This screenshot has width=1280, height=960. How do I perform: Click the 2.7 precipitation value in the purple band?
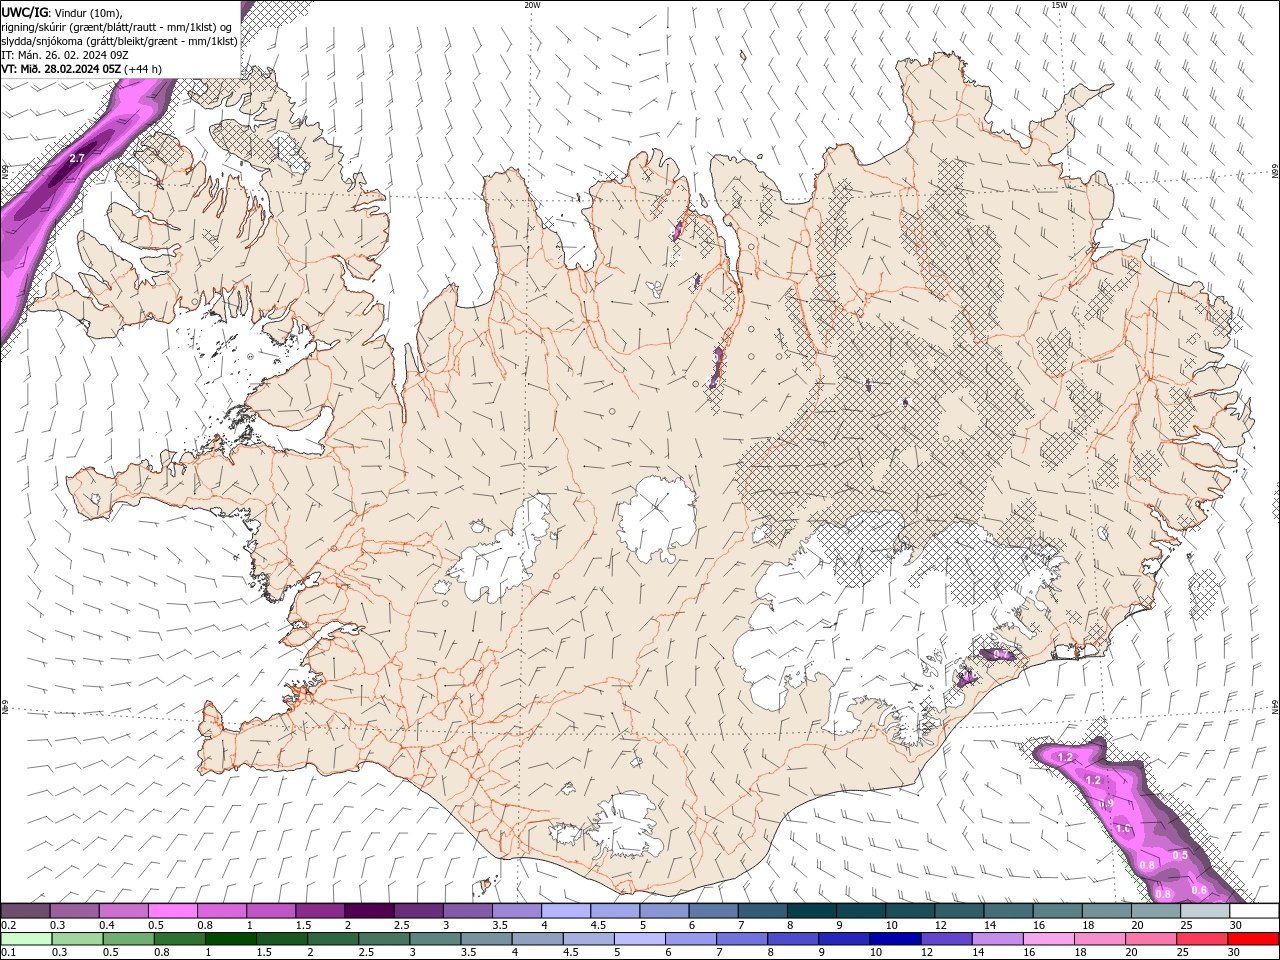[x=77, y=158]
